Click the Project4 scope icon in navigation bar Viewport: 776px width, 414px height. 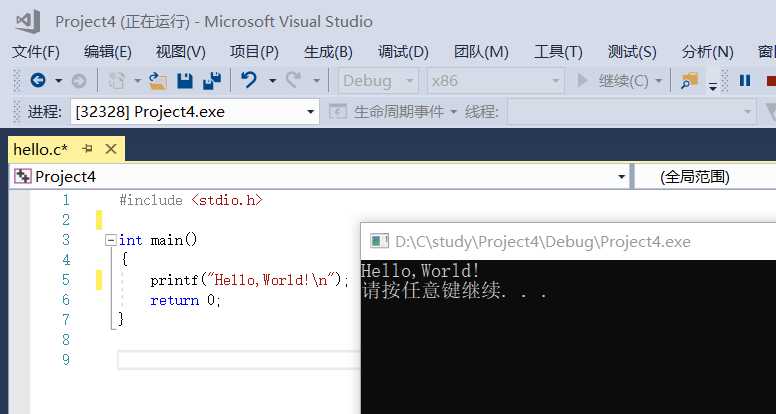(x=23, y=177)
